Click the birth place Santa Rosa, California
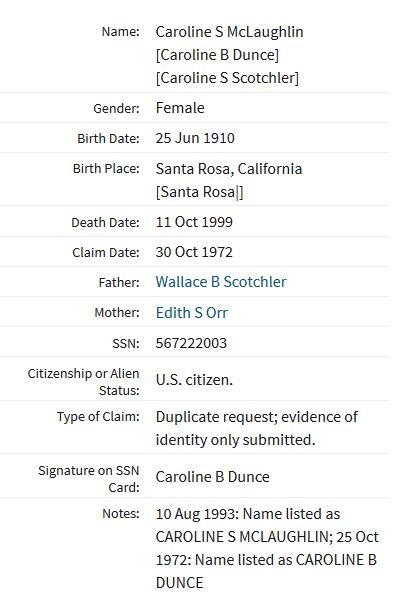The image size is (396, 595). (x=229, y=169)
